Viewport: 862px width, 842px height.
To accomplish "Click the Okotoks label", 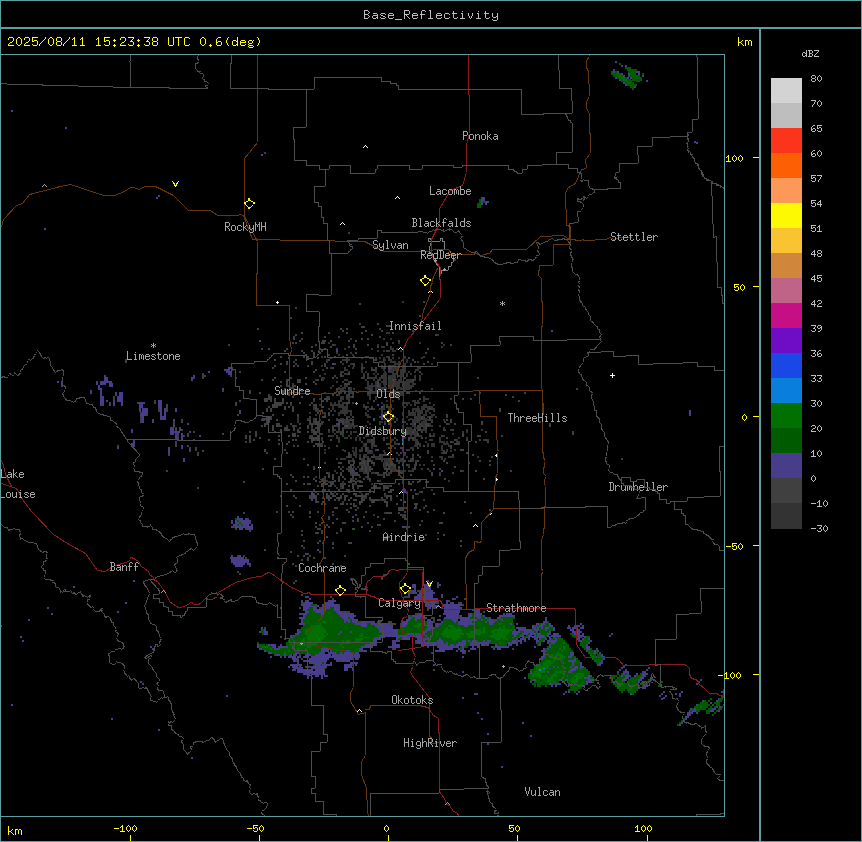I will point(412,700).
